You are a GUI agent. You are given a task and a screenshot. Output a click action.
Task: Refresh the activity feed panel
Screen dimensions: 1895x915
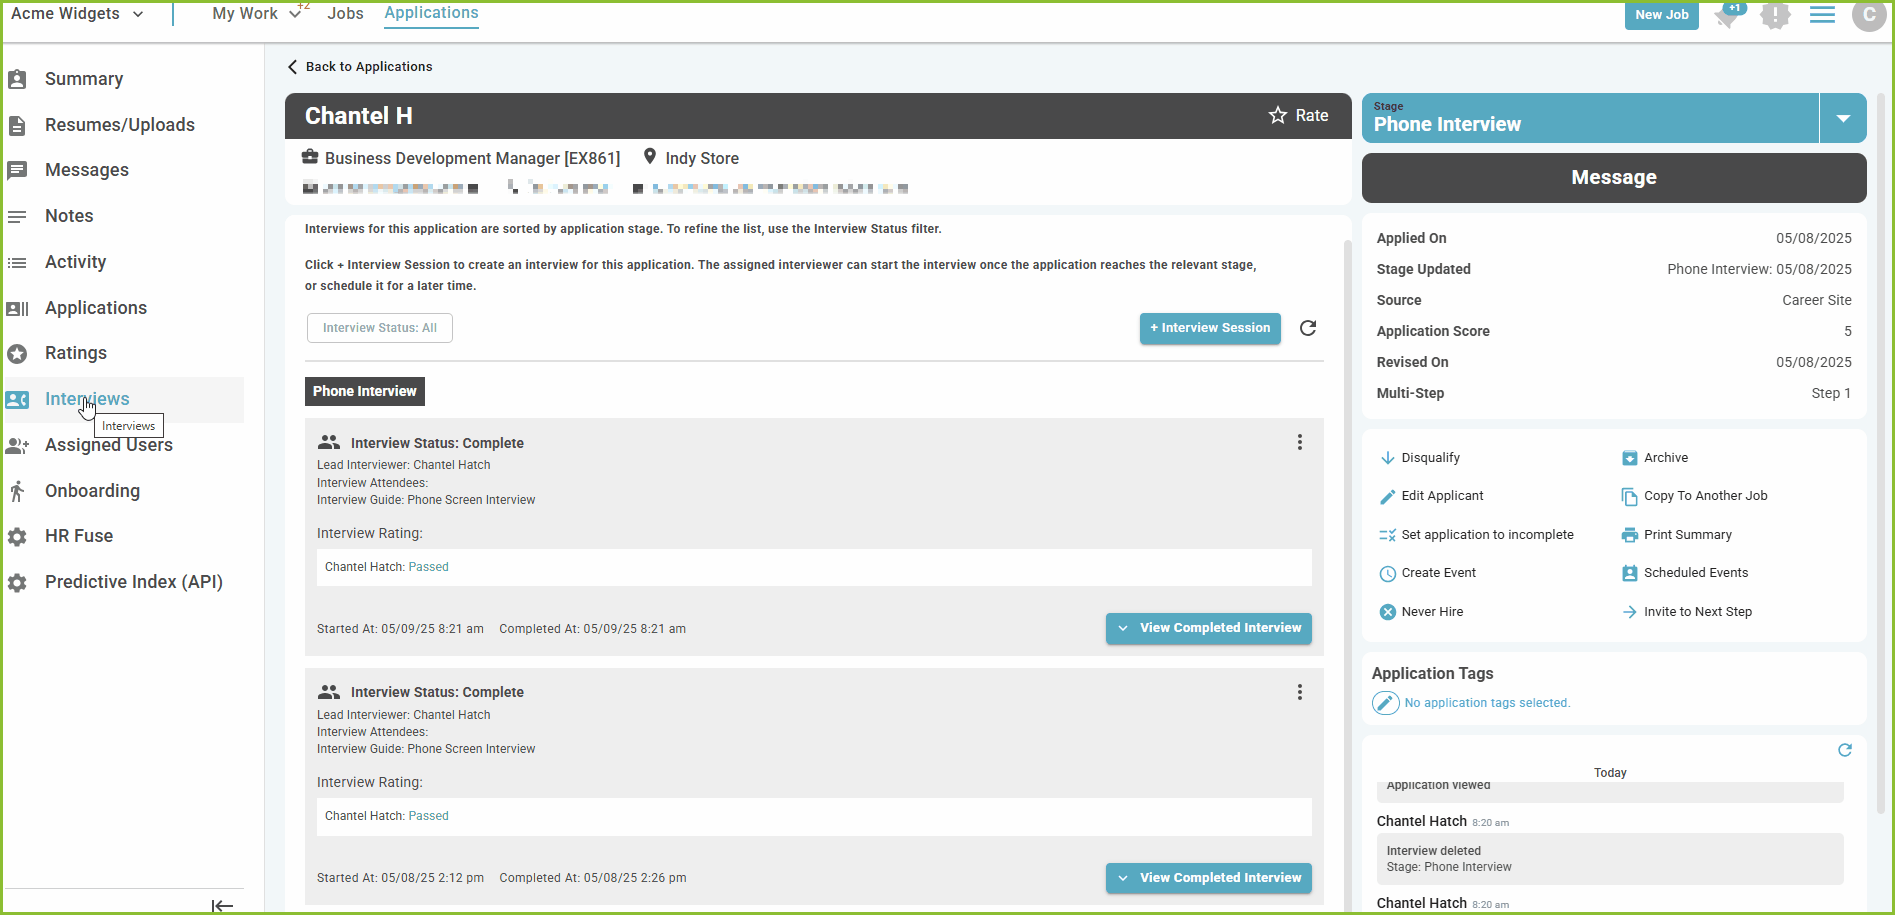(1844, 750)
